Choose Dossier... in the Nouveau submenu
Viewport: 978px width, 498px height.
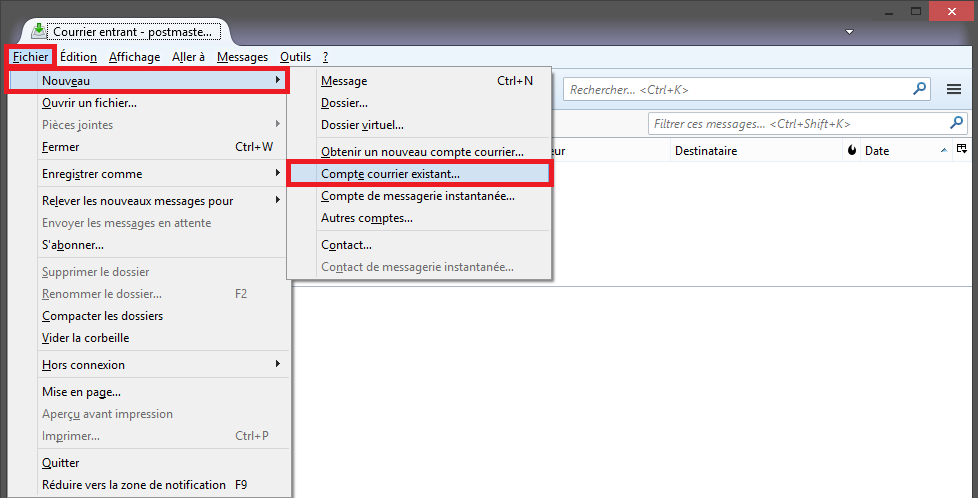click(x=419, y=103)
